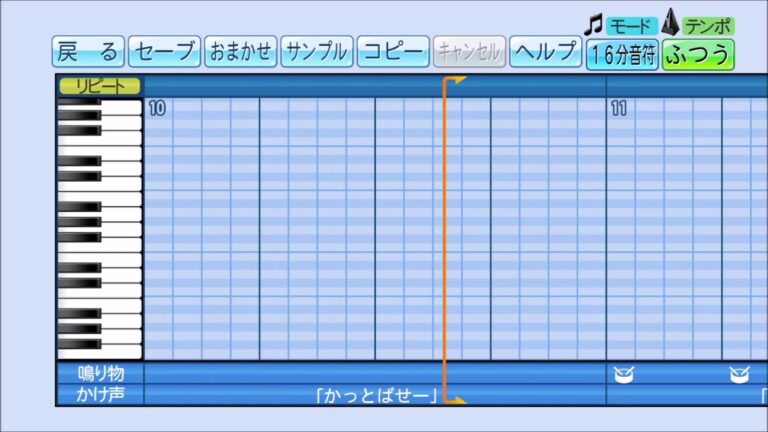
Task: Open ヘルプ help
Action: pyautogui.click(x=545, y=51)
